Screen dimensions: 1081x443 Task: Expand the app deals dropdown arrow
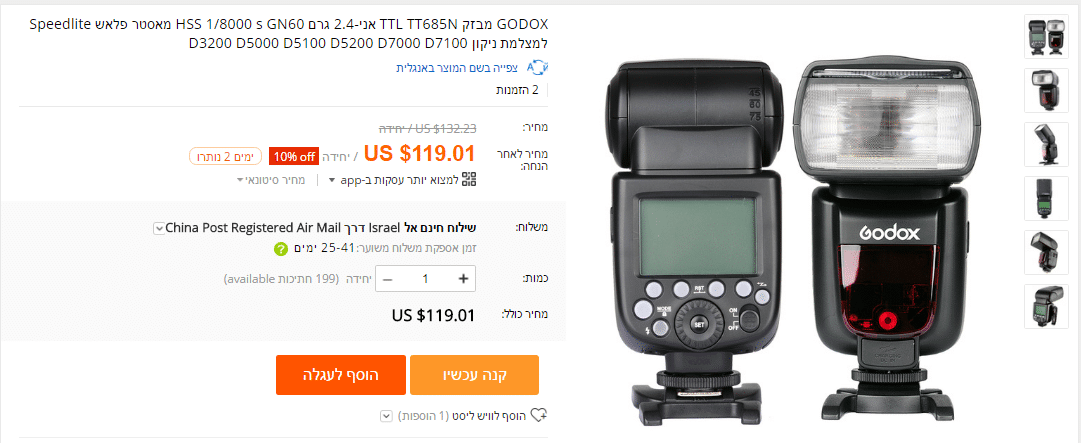tap(332, 181)
